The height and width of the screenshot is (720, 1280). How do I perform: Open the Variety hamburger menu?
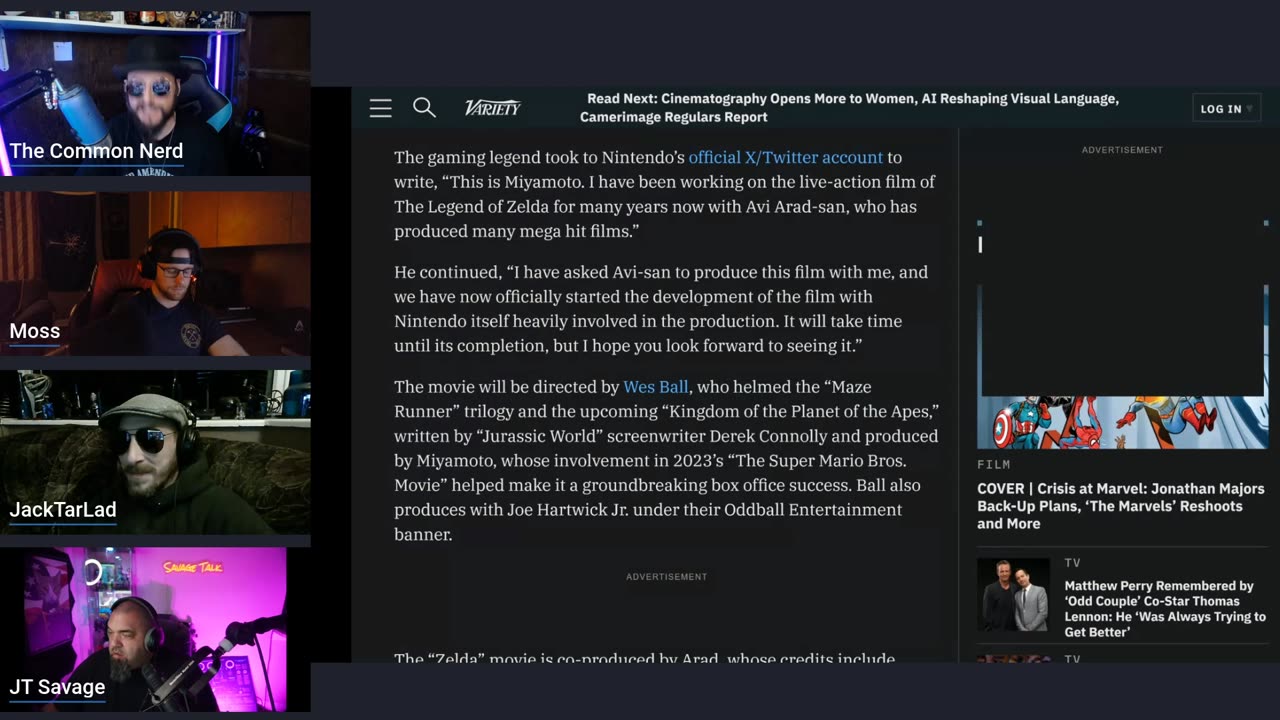pyautogui.click(x=380, y=108)
